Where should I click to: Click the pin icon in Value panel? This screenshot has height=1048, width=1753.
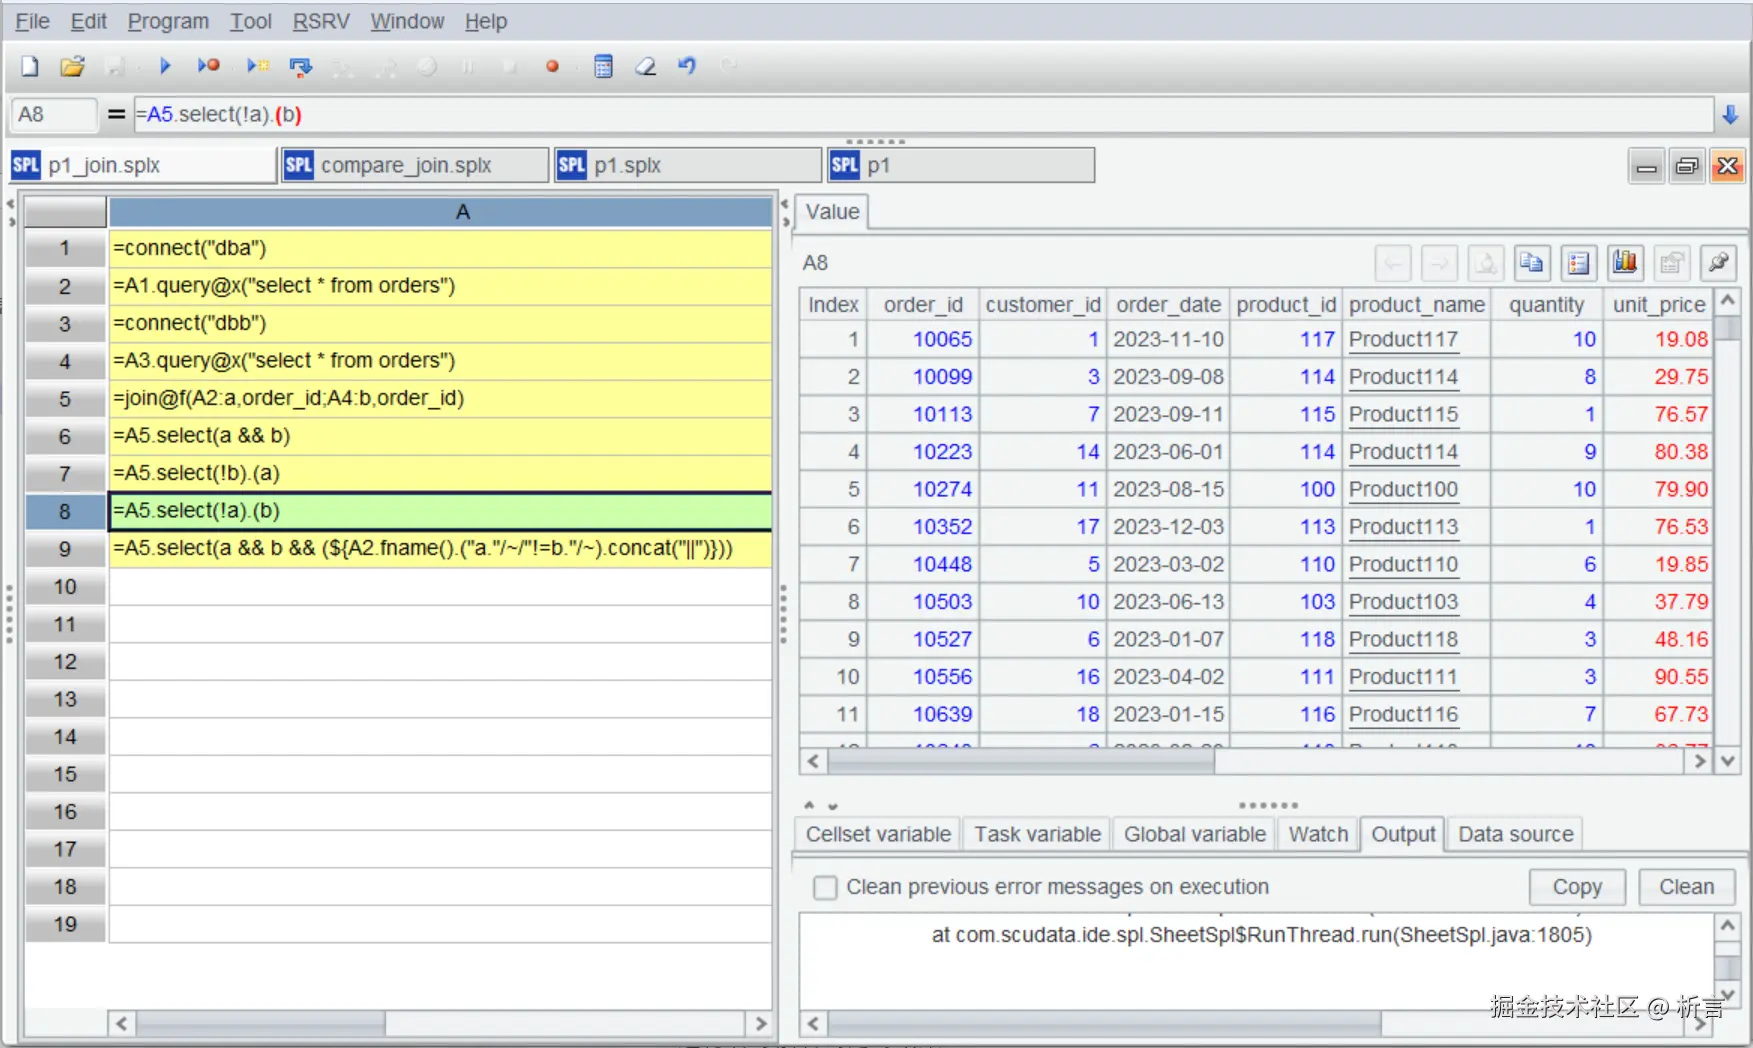coord(1718,263)
